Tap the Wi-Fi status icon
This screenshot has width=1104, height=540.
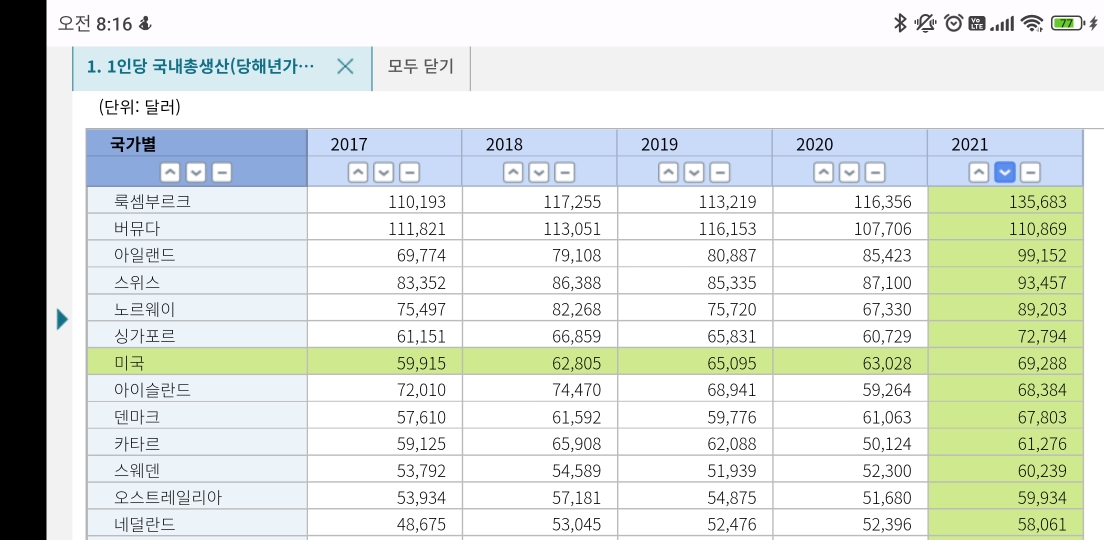pos(1032,23)
